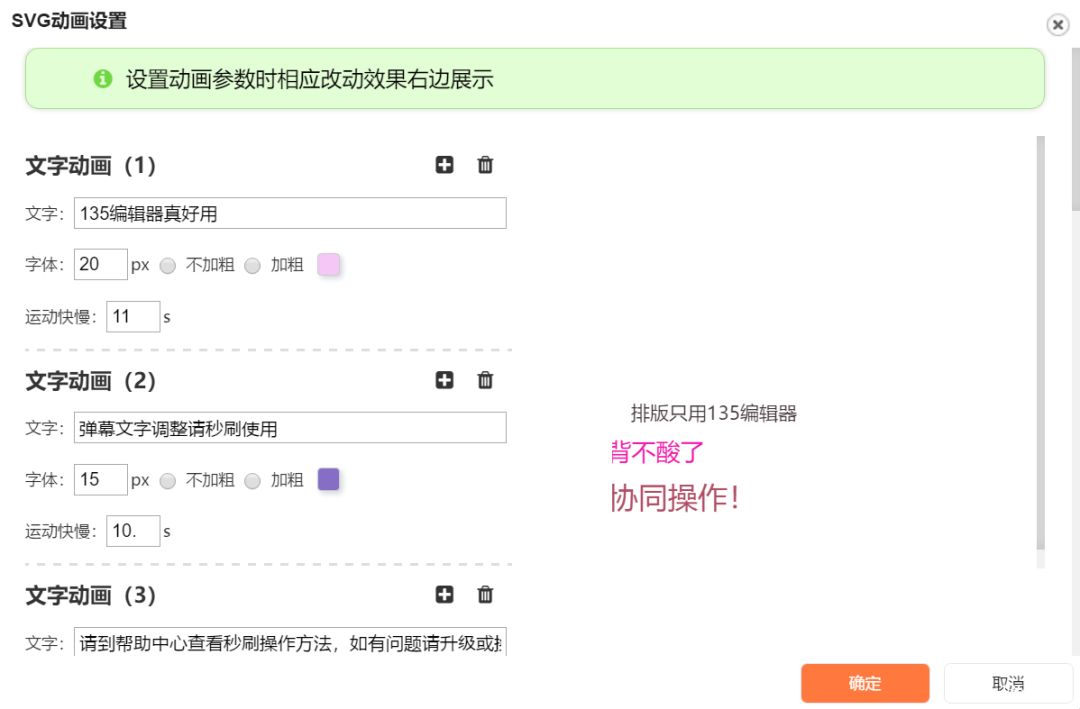The width and height of the screenshot is (1080, 709).
Task: Click plus icon beside 文字动画（2）
Action: (x=444, y=380)
